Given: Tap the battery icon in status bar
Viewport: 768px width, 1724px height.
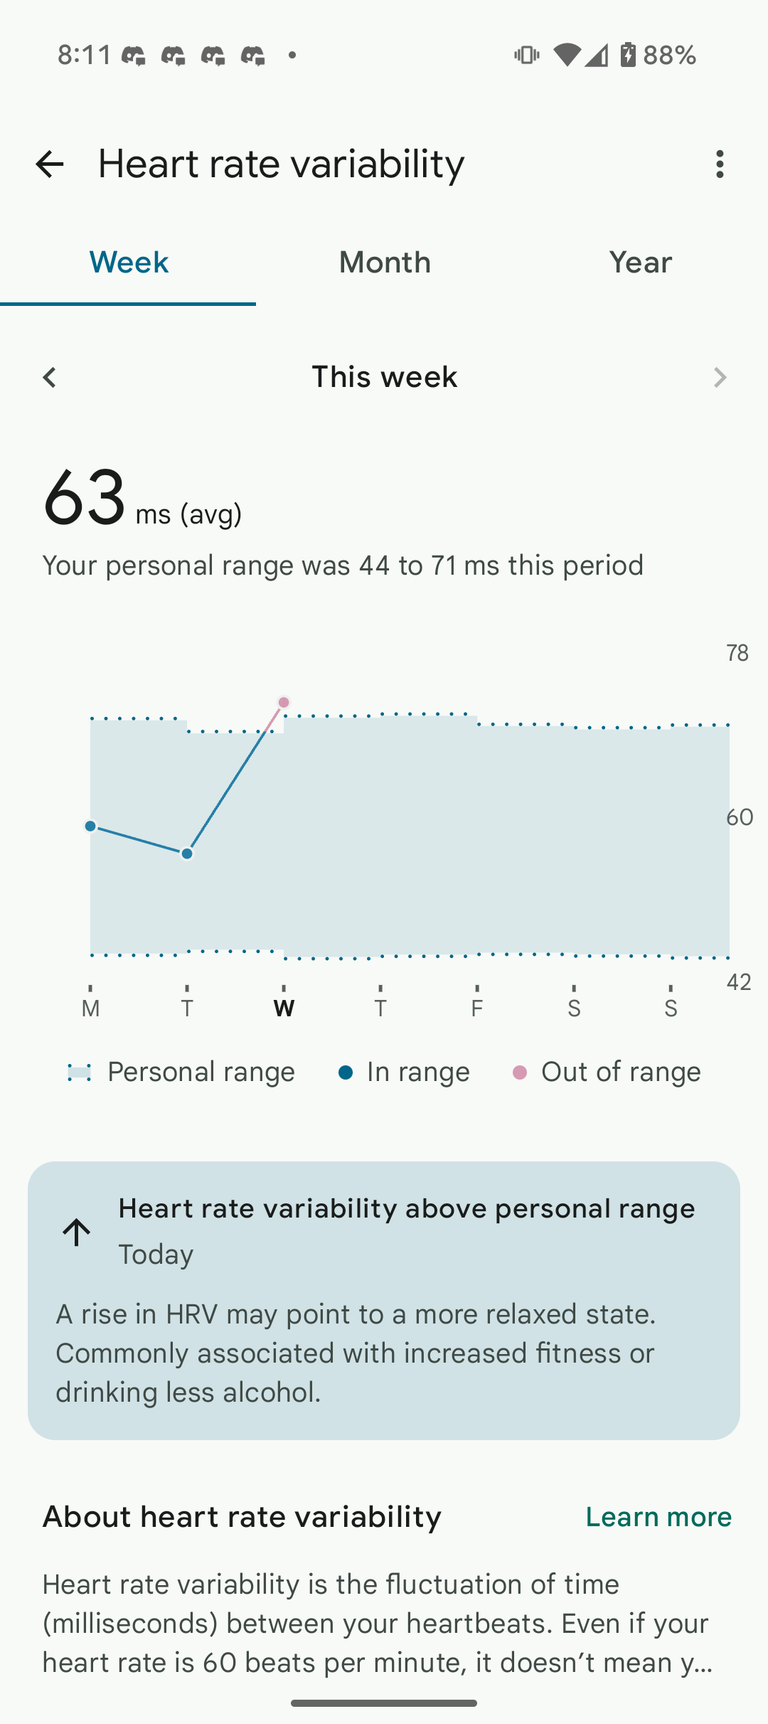Looking at the screenshot, I should (628, 54).
